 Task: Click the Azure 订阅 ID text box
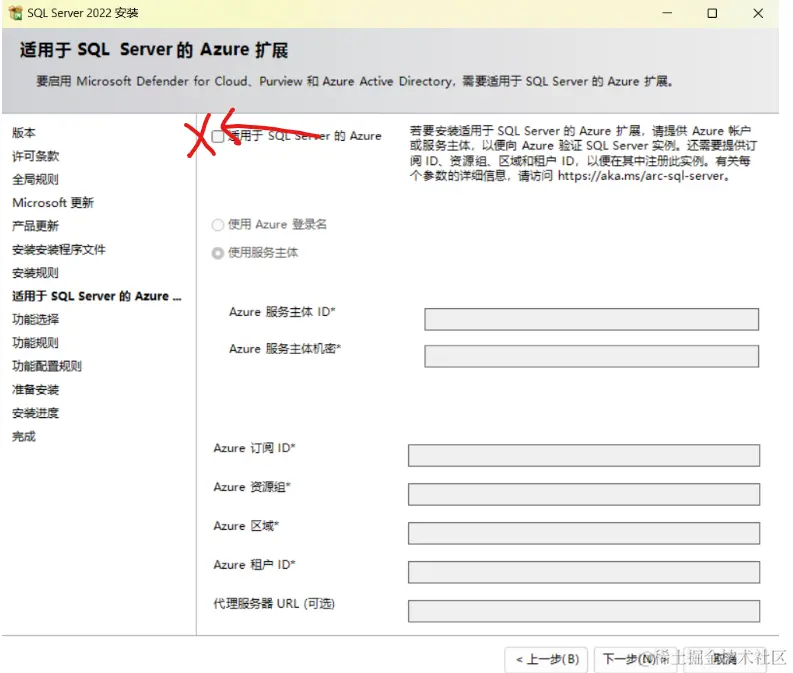[x=584, y=456]
